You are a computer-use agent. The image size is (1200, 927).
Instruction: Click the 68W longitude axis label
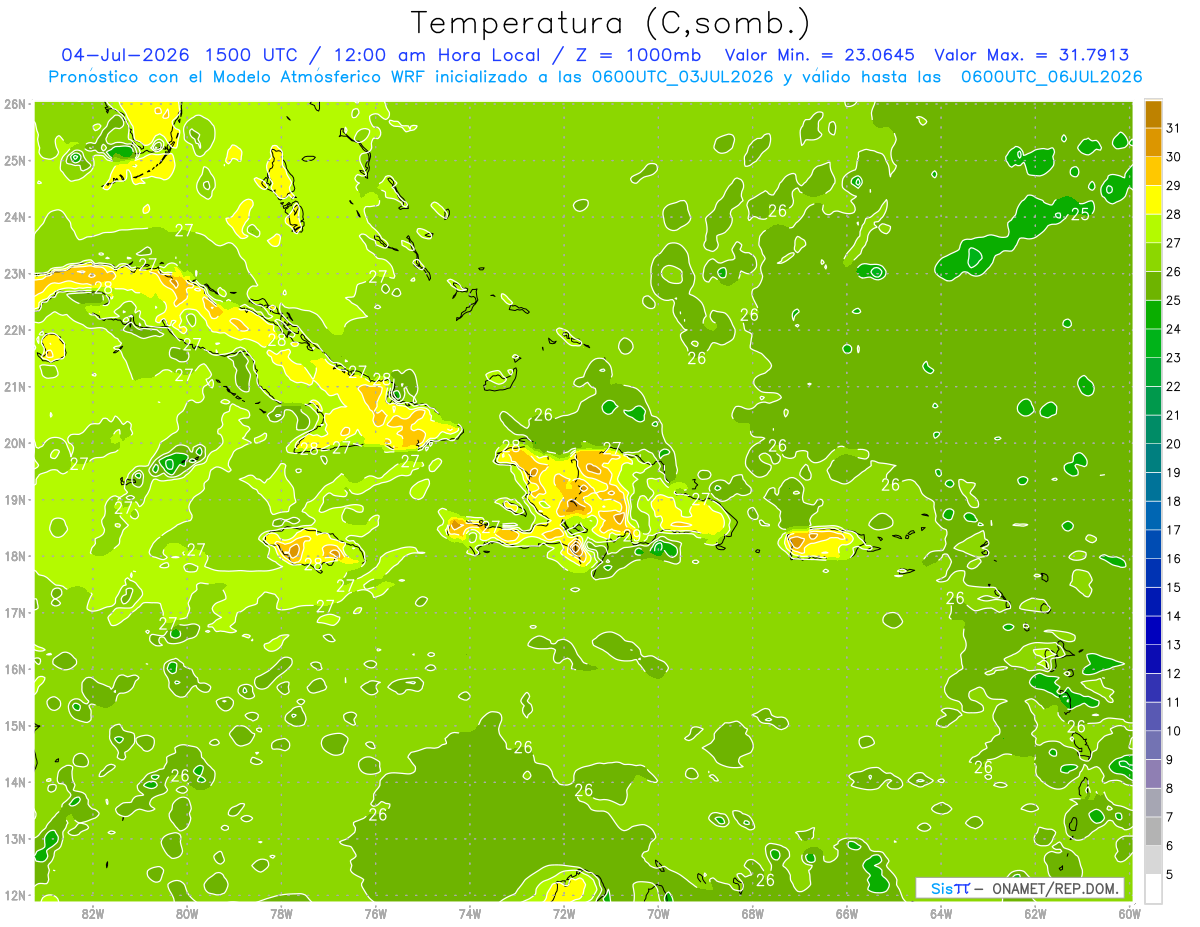pos(752,913)
